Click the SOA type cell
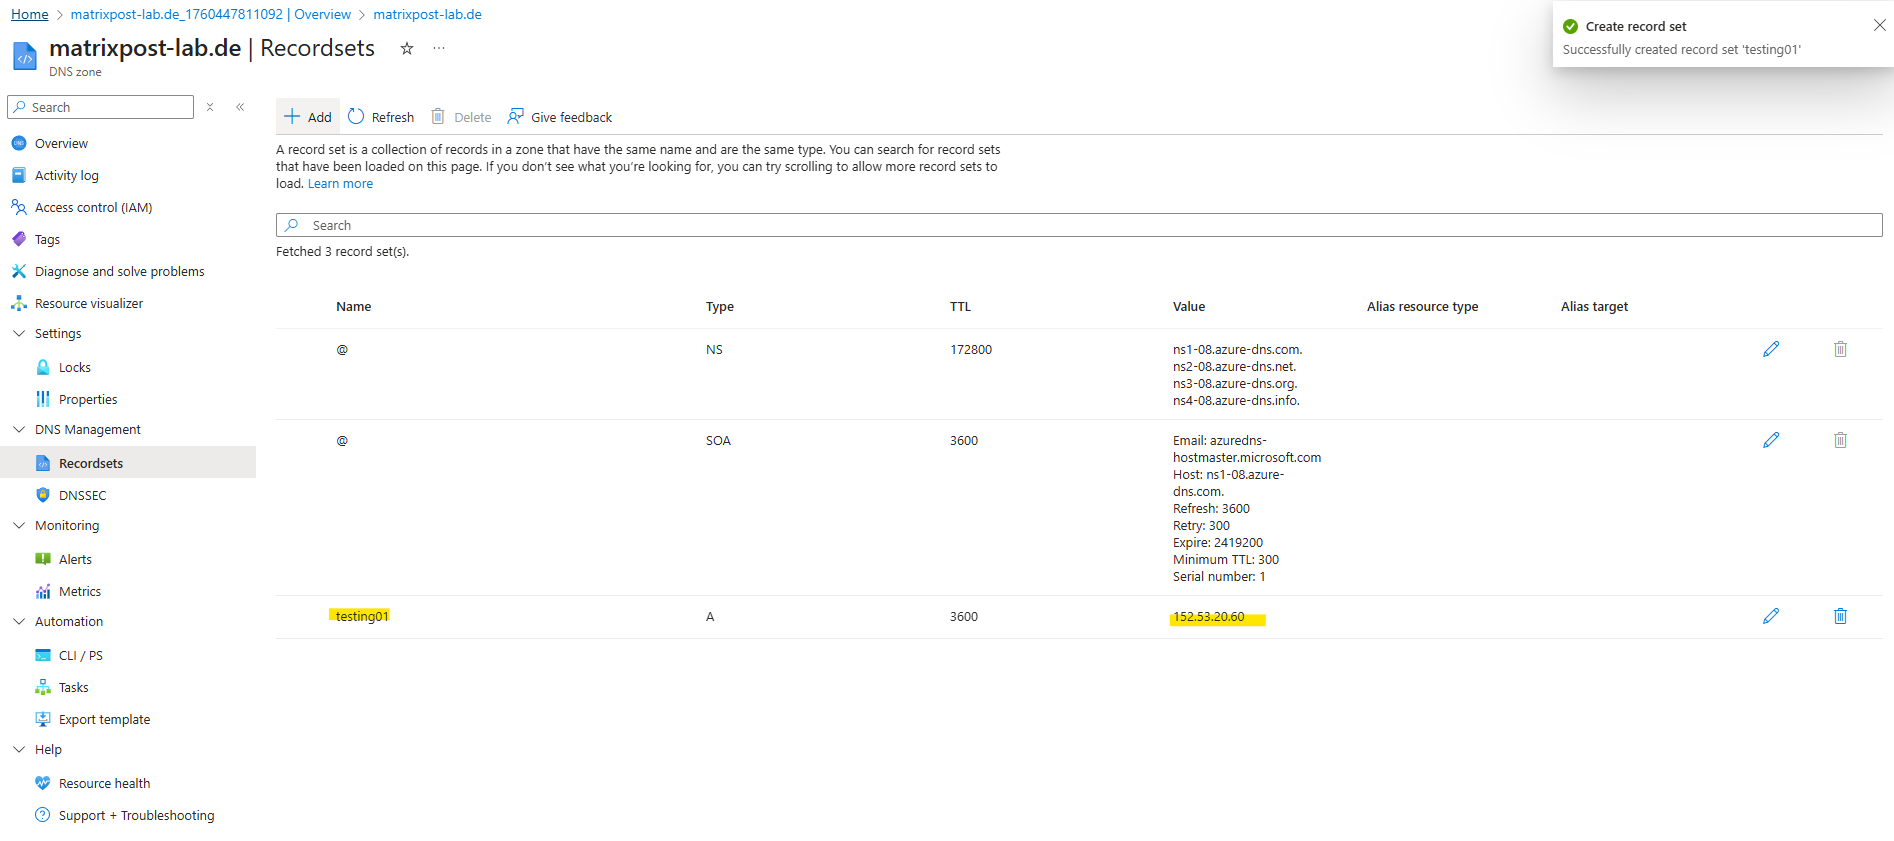The height and width of the screenshot is (841, 1894). pos(718,441)
